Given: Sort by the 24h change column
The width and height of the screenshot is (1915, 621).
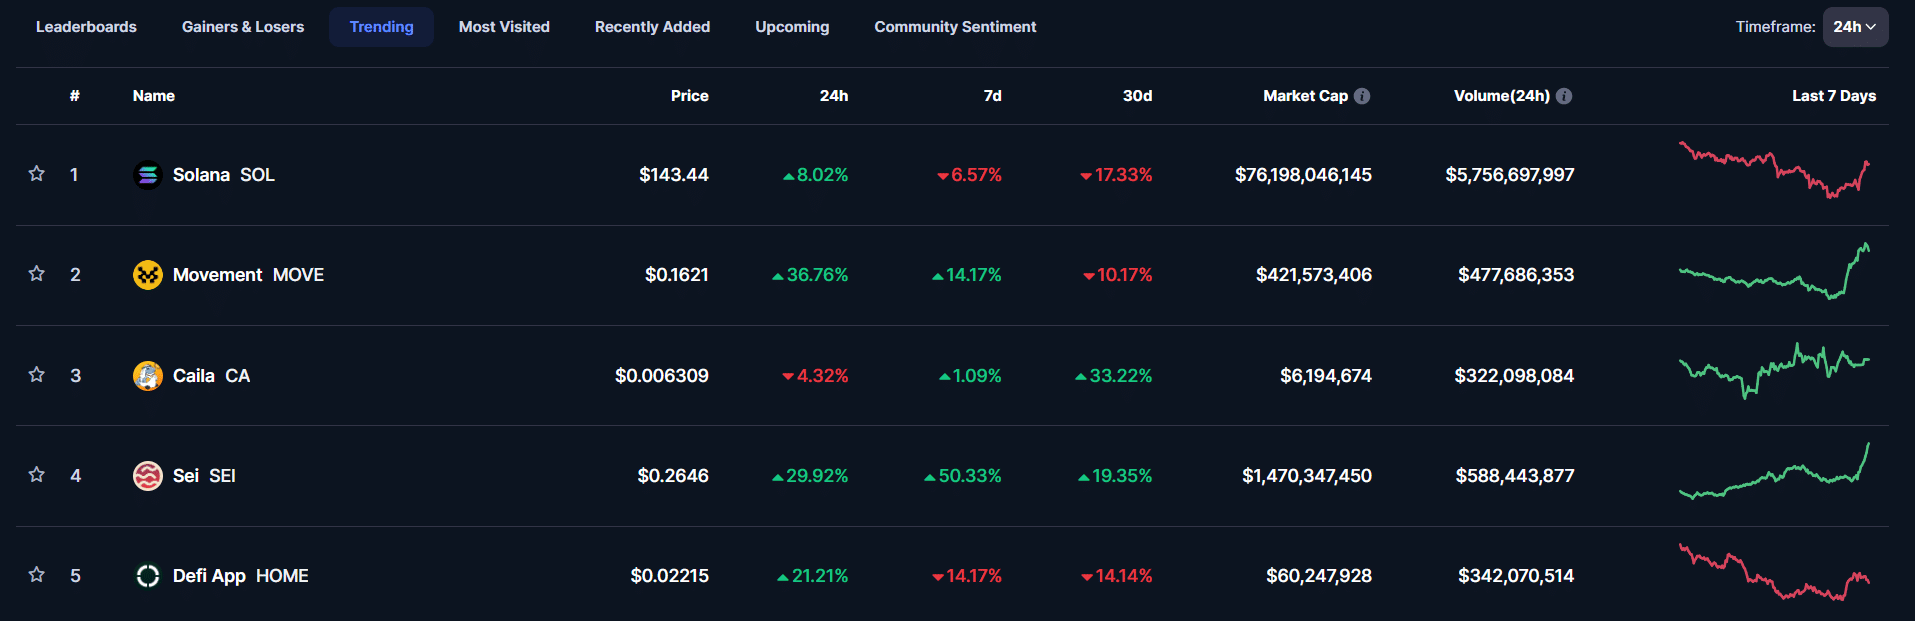Looking at the screenshot, I should tap(834, 96).
